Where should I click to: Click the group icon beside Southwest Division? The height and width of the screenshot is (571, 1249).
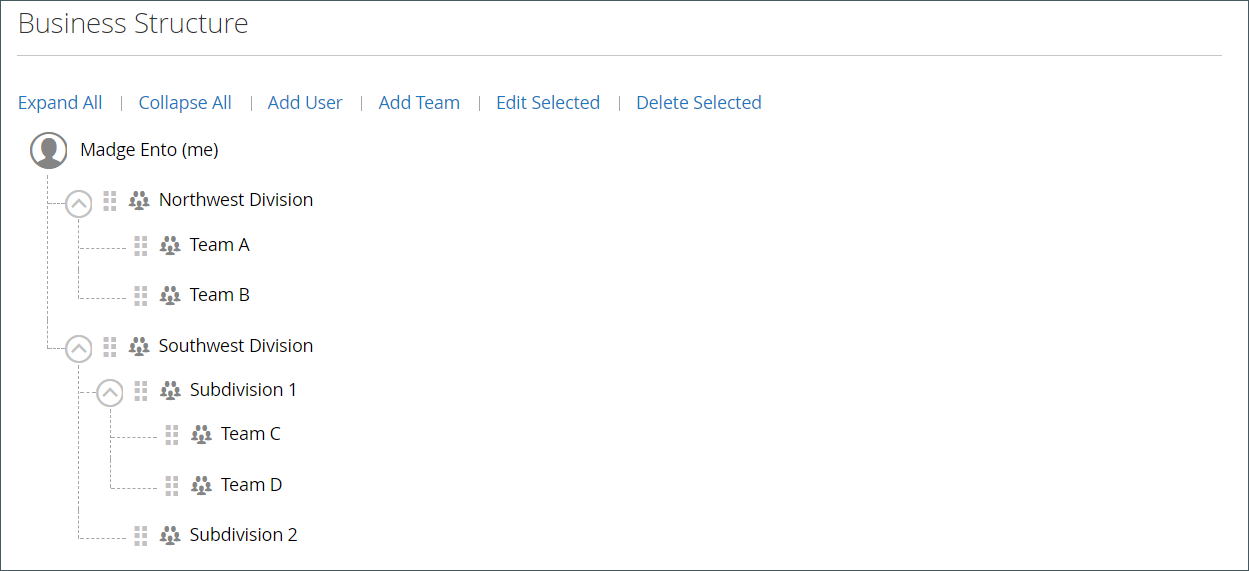[139, 346]
